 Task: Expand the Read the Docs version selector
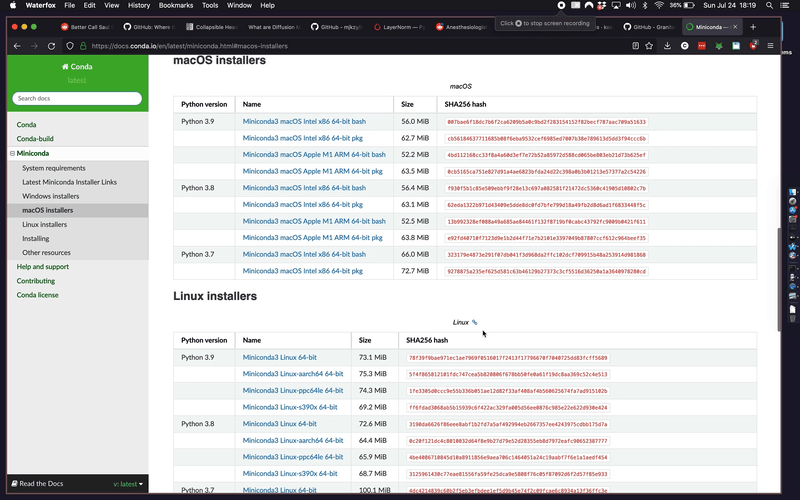128,484
